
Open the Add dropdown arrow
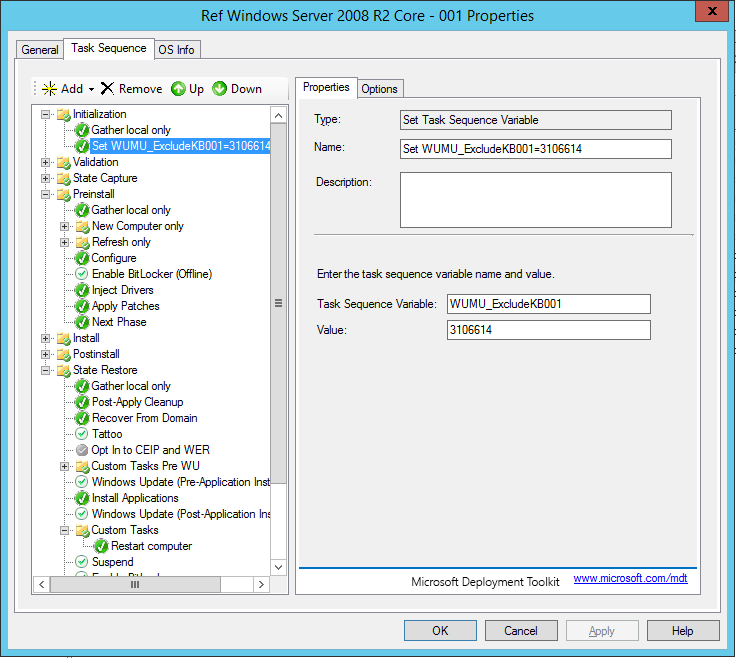(x=91, y=89)
